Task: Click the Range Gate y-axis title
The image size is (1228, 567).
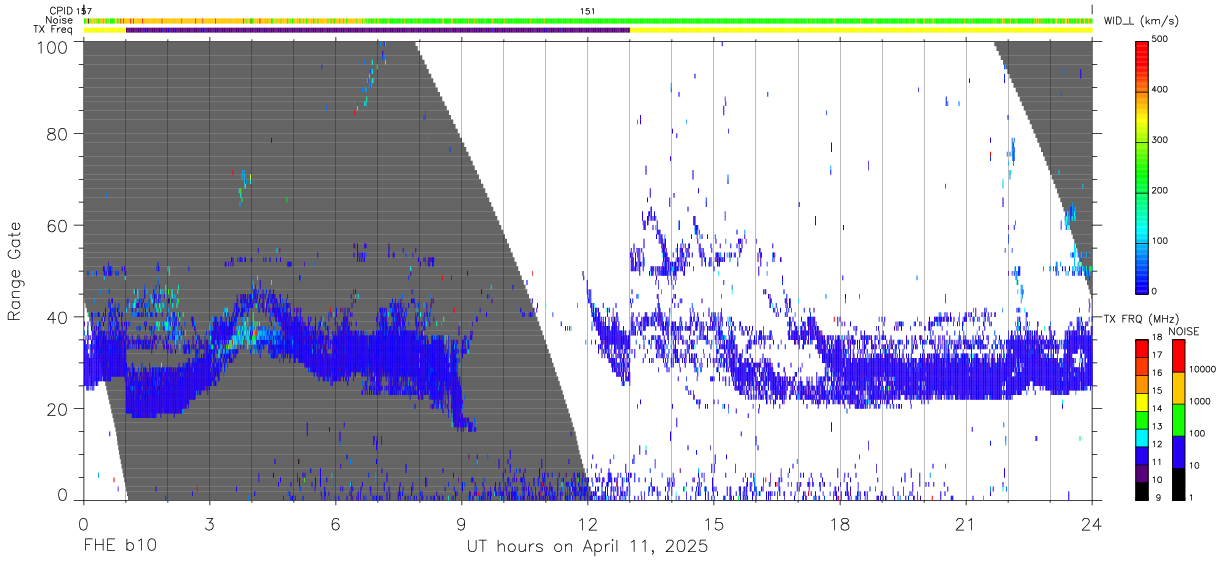Action: click(x=15, y=271)
